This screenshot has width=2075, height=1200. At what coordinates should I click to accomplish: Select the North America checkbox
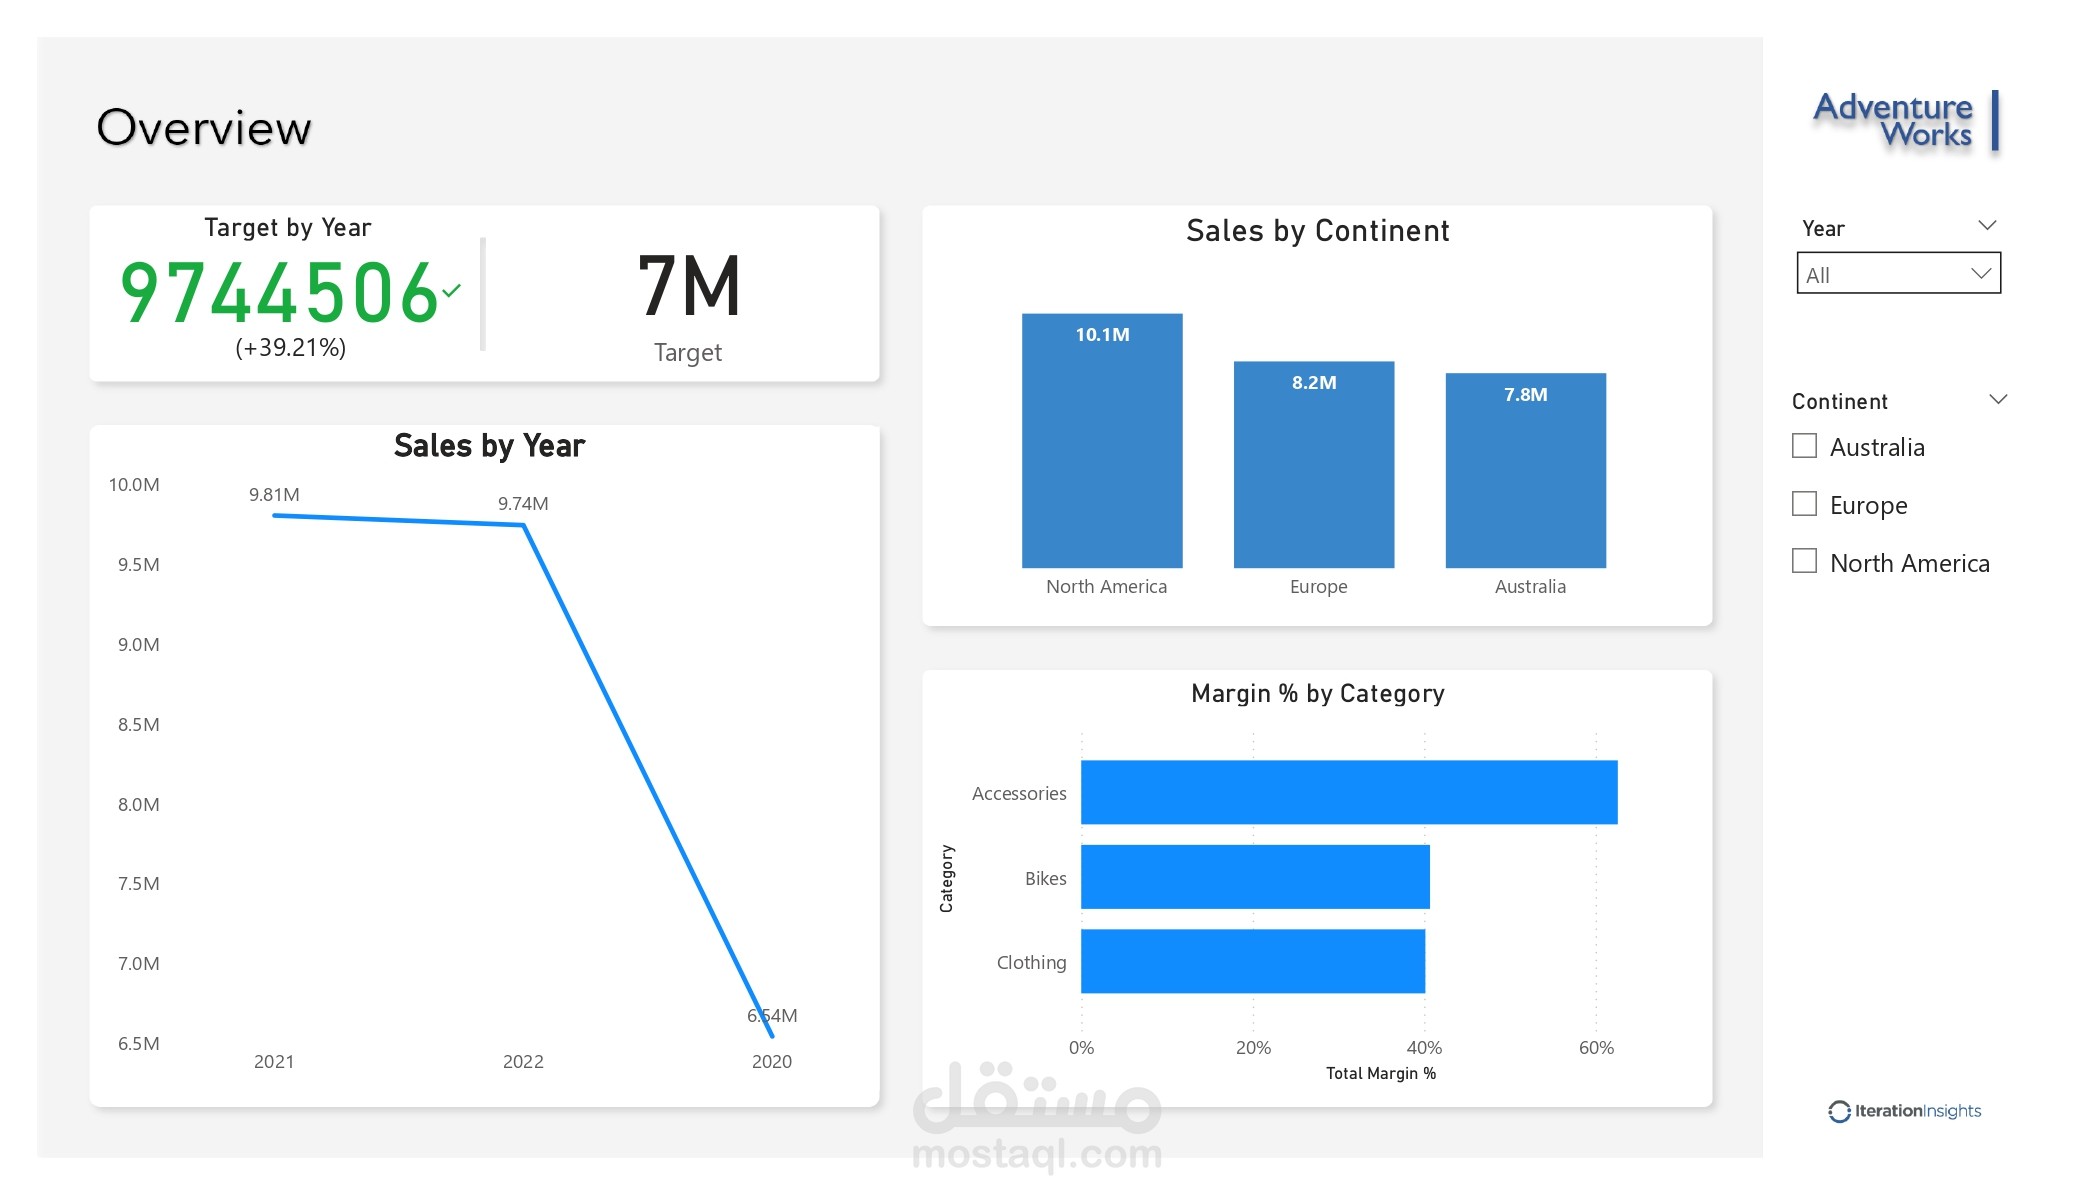(1804, 561)
